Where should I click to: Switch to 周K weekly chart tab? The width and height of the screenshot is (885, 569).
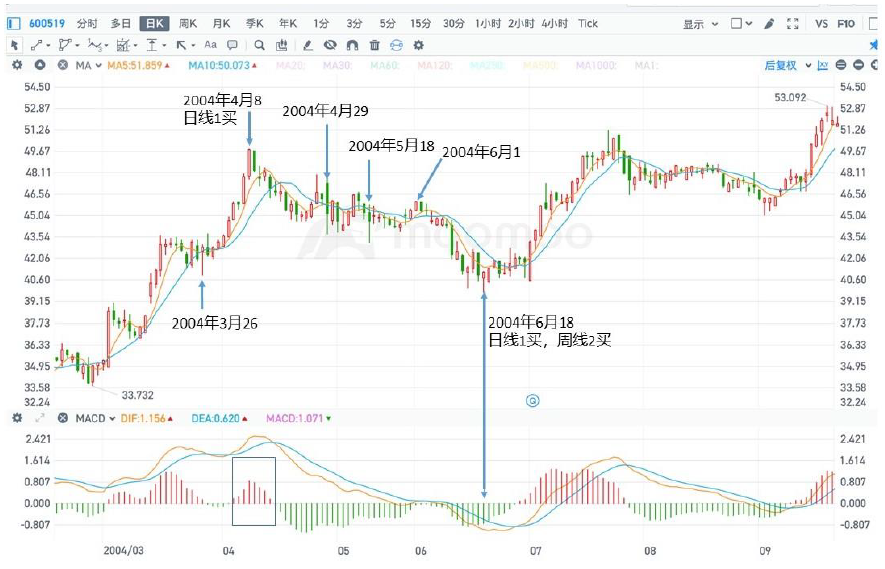187,23
